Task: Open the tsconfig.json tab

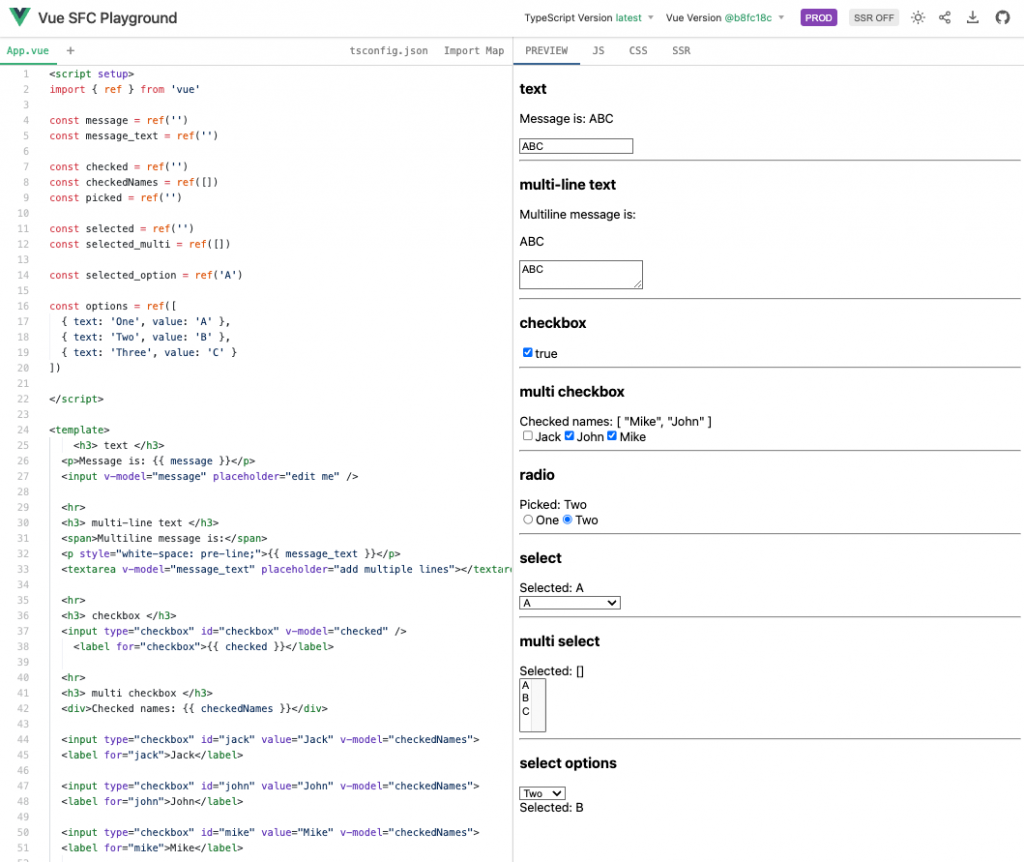Action: pyautogui.click(x=389, y=51)
